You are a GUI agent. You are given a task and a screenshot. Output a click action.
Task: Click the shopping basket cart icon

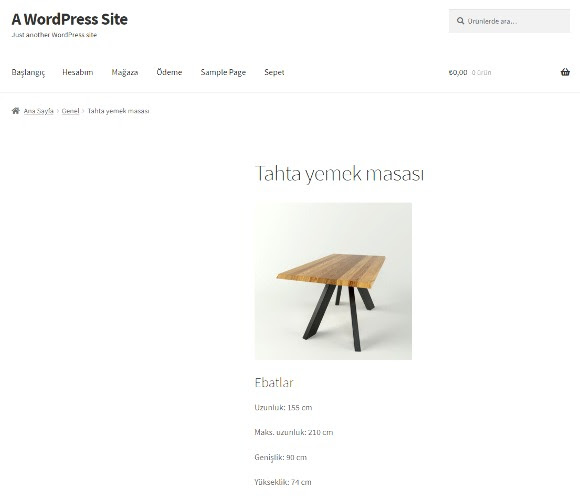(565, 72)
